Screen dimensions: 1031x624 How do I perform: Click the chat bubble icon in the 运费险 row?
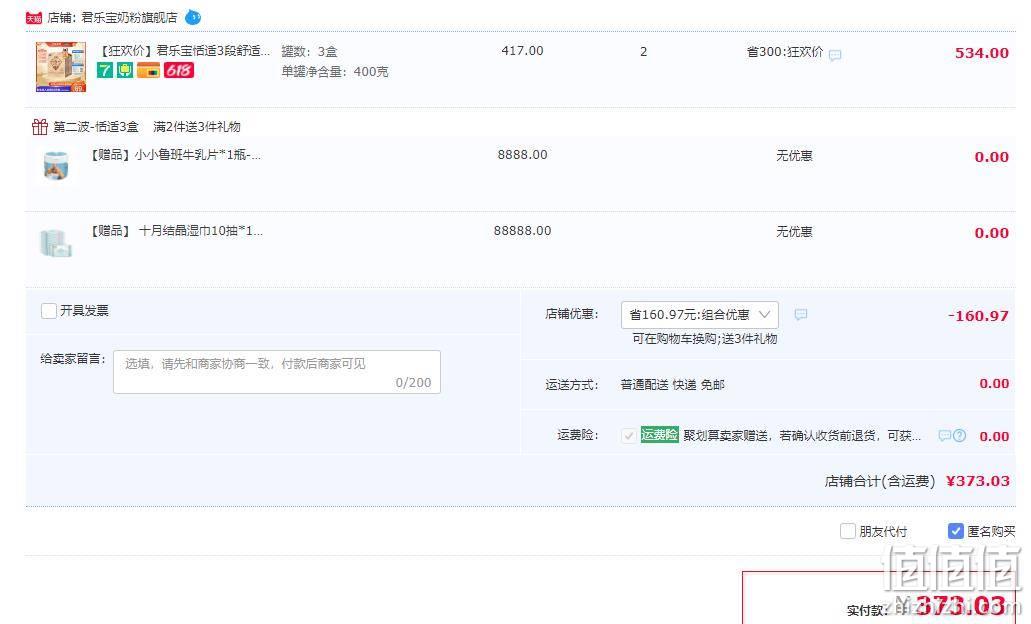[x=944, y=435]
